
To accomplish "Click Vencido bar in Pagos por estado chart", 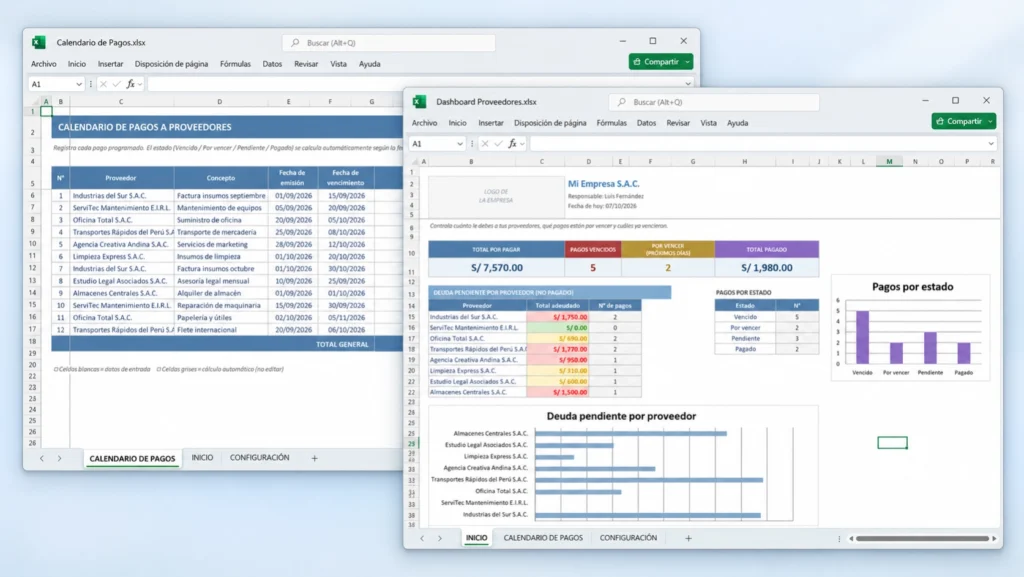I will (862, 337).
